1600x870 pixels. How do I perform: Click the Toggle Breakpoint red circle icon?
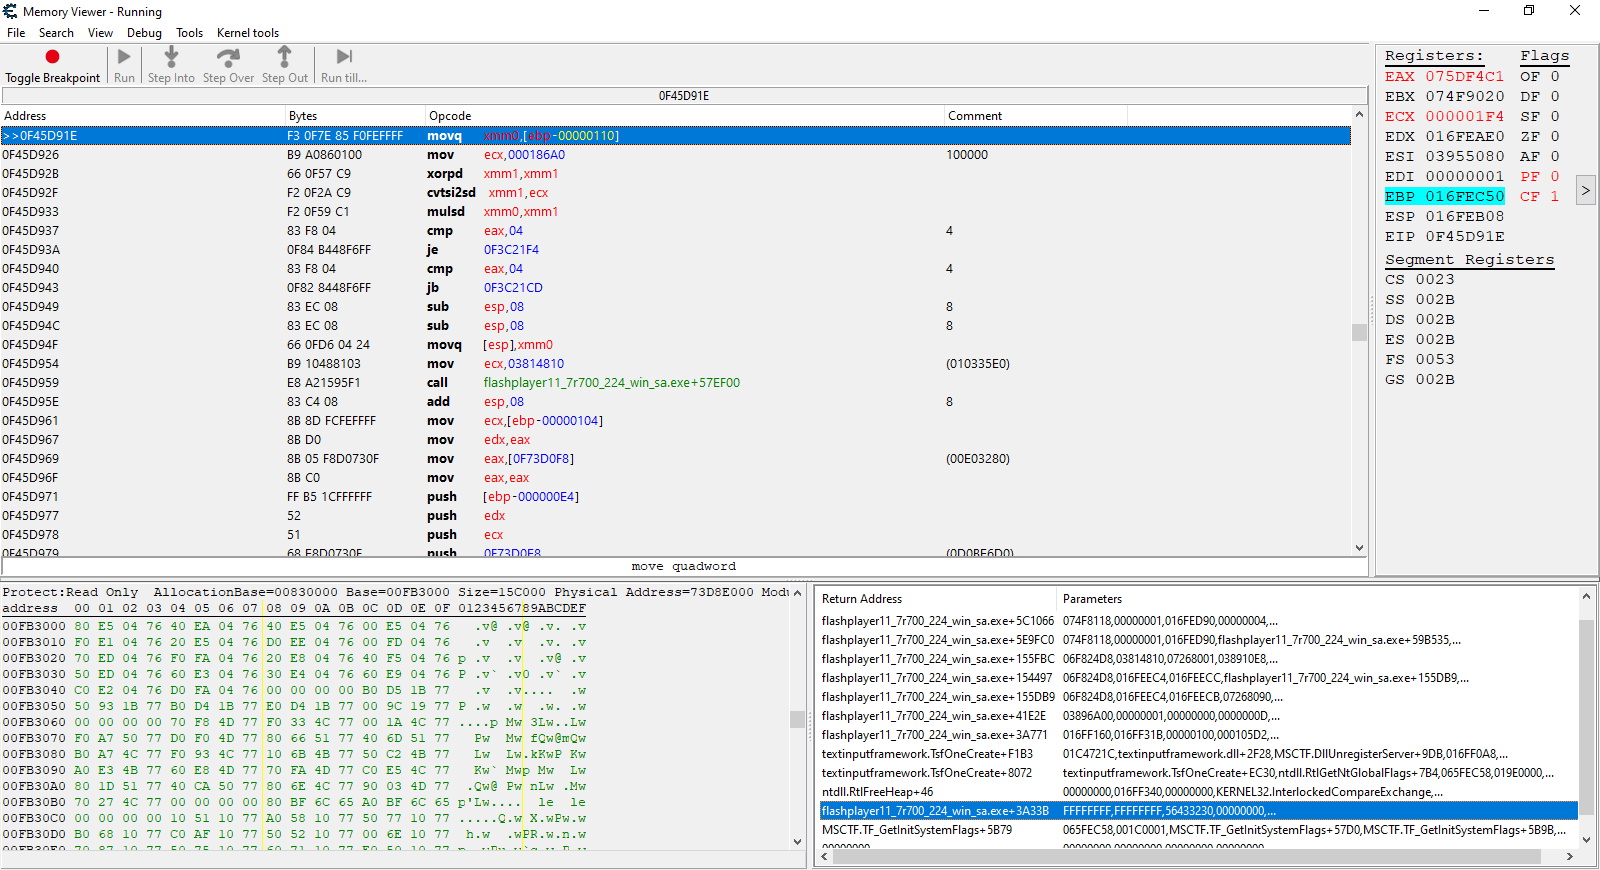point(52,57)
